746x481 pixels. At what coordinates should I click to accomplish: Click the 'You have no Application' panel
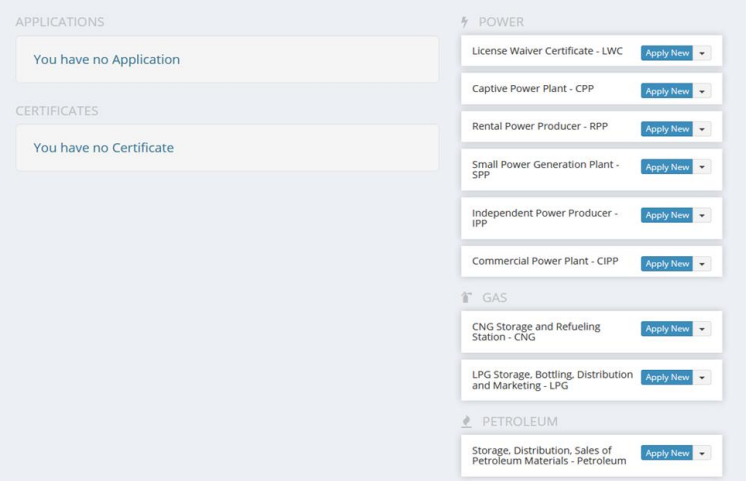coord(227,60)
